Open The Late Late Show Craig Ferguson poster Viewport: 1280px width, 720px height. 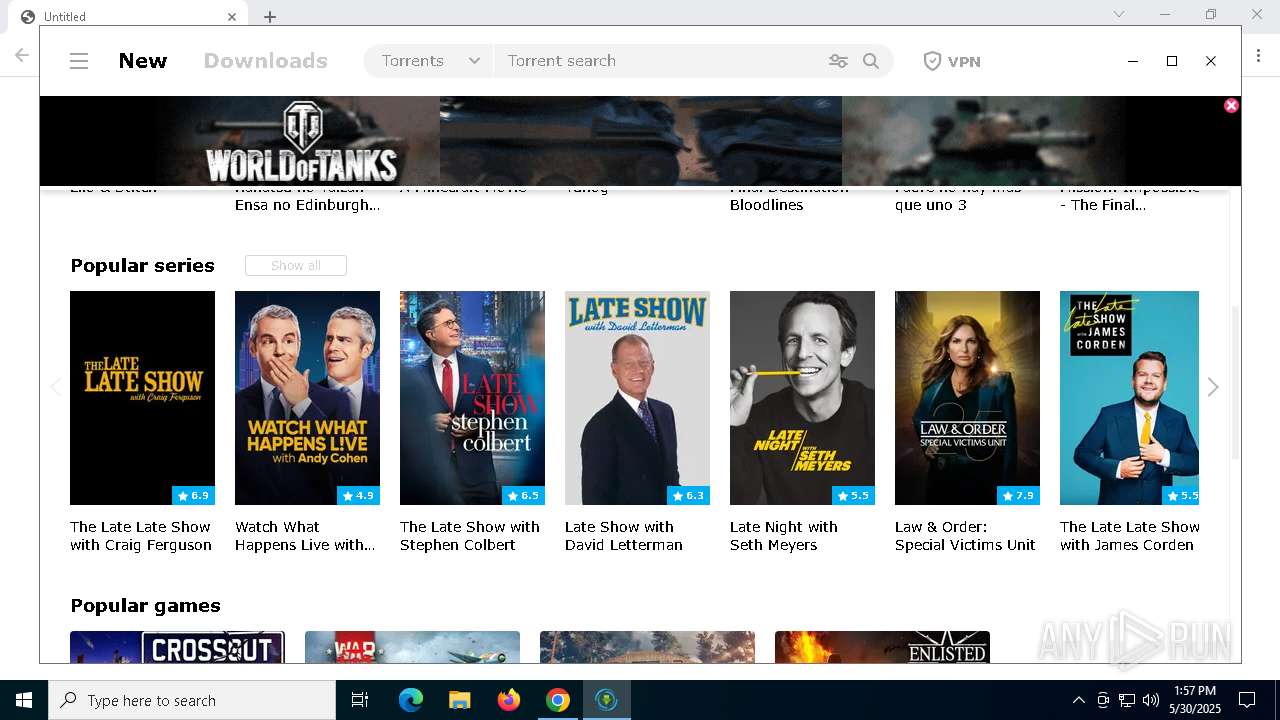click(x=142, y=398)
